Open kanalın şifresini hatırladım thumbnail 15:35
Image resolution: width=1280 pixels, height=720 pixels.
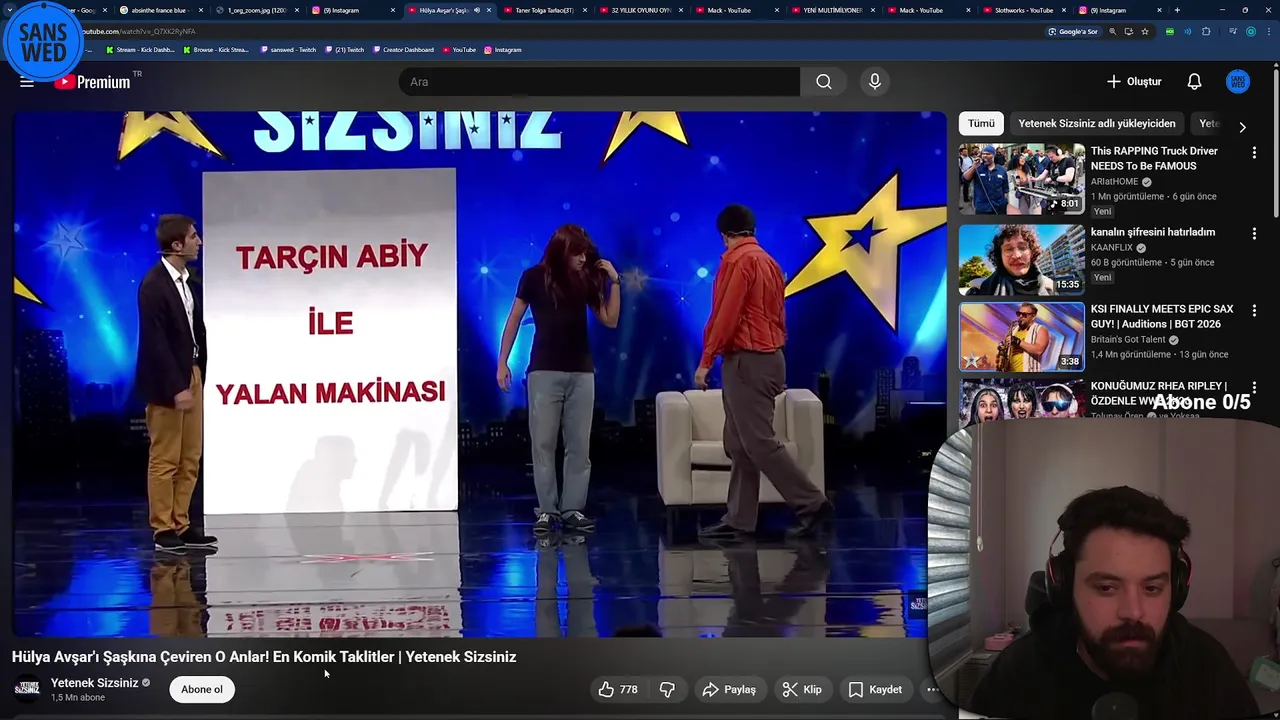[x=1021, y=259]
